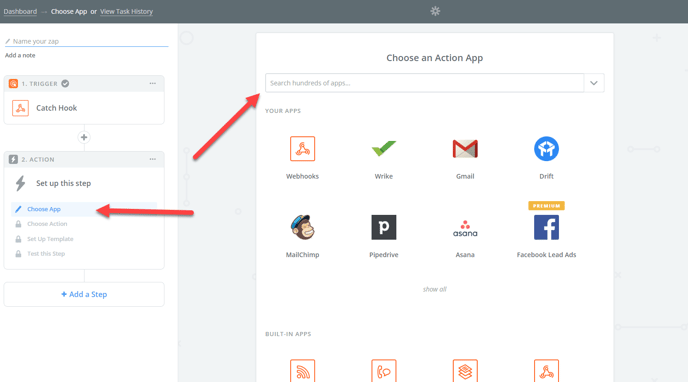Select the RSS built-in app icon

tap(302, 371)
